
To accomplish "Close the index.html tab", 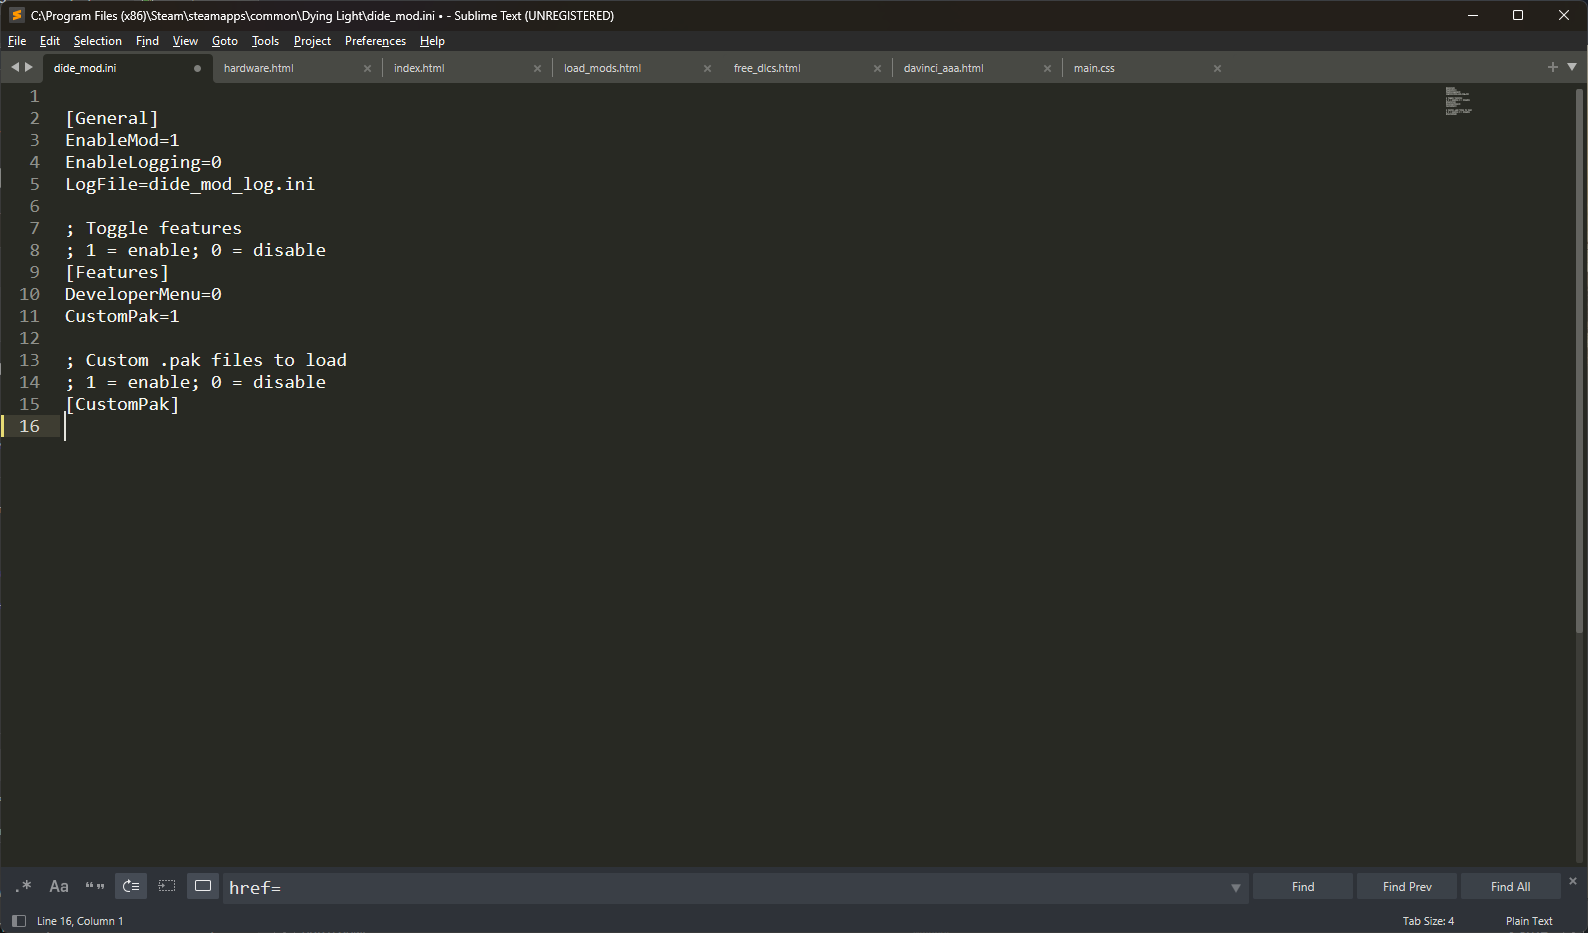I will [x=537, y=69].
